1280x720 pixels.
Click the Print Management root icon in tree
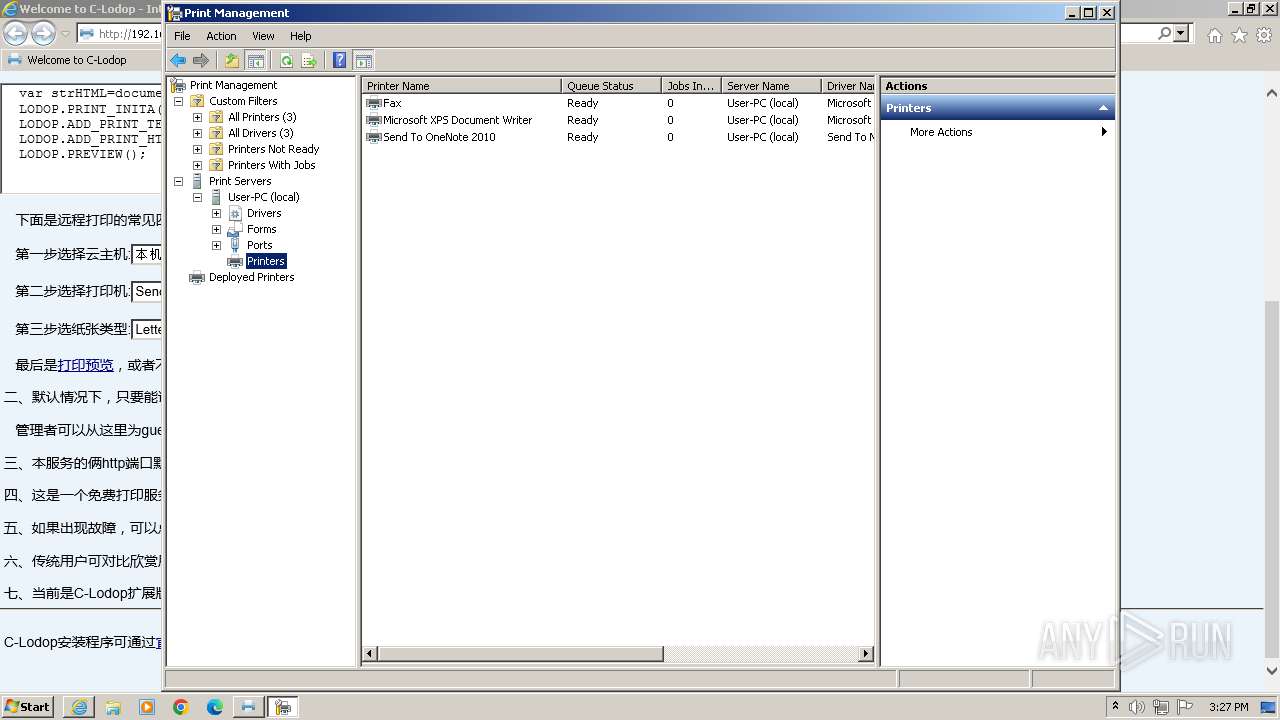pyautogui.click(x=179, y=85)
